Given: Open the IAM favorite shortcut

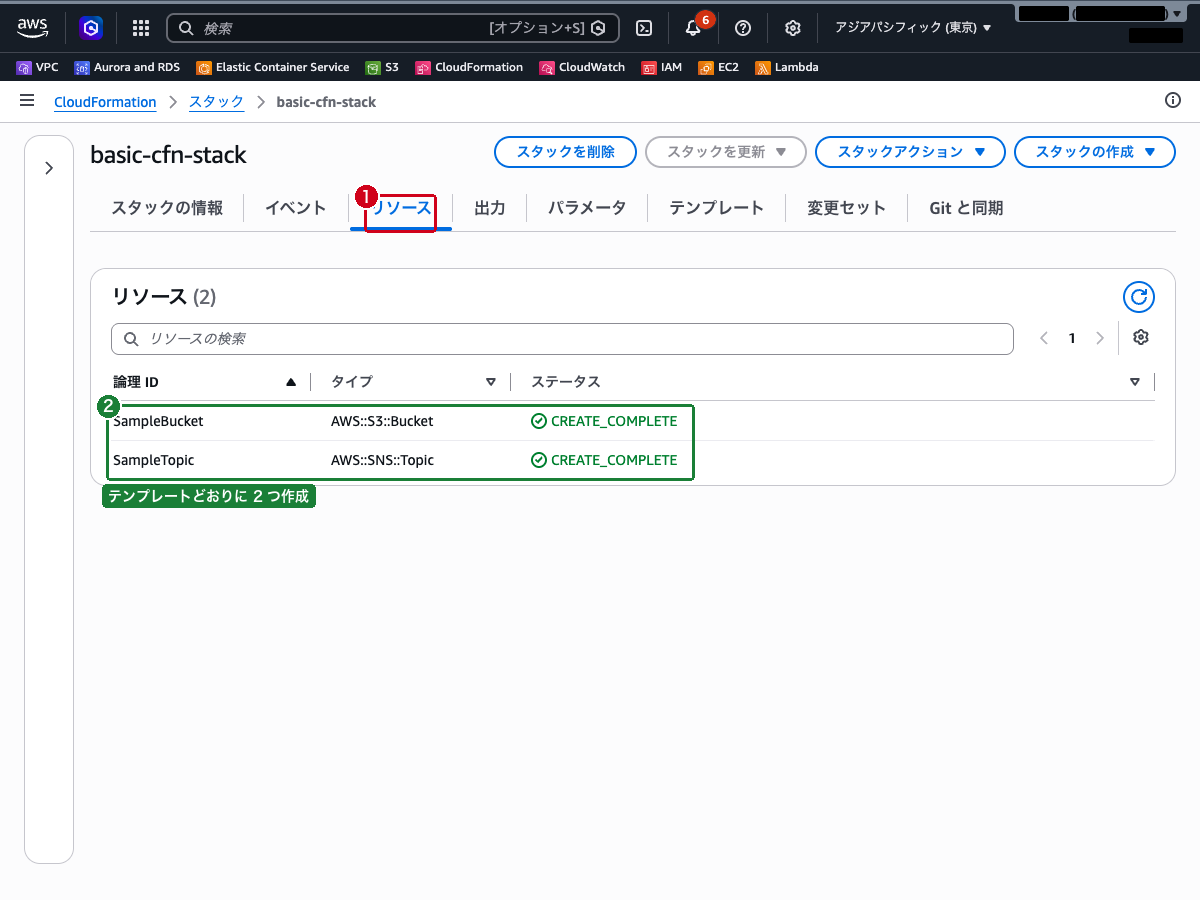Looking at the screenshot, I should point(662,67).
